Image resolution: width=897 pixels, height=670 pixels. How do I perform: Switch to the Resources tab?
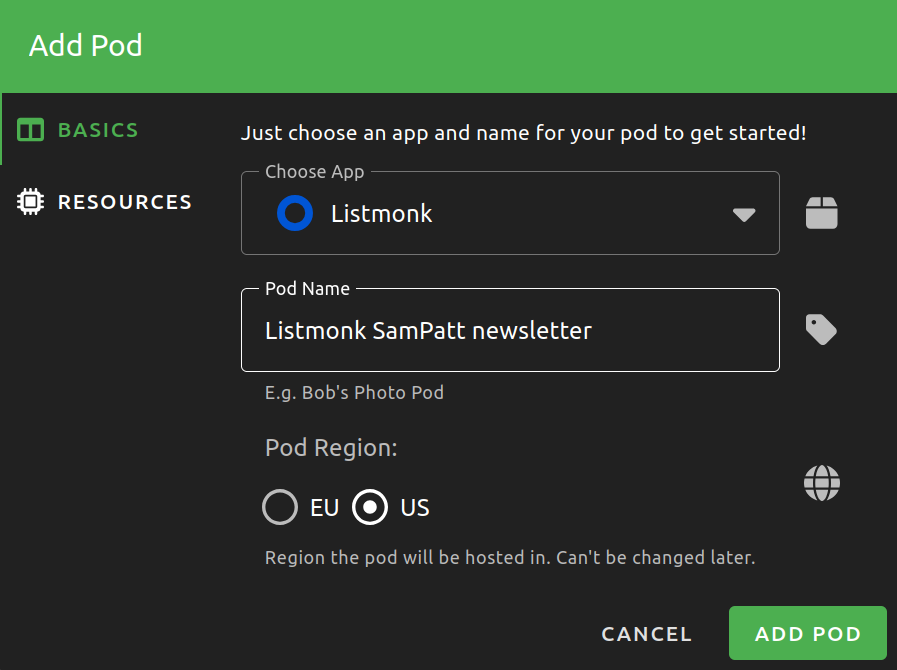click(x=105, y=201)
